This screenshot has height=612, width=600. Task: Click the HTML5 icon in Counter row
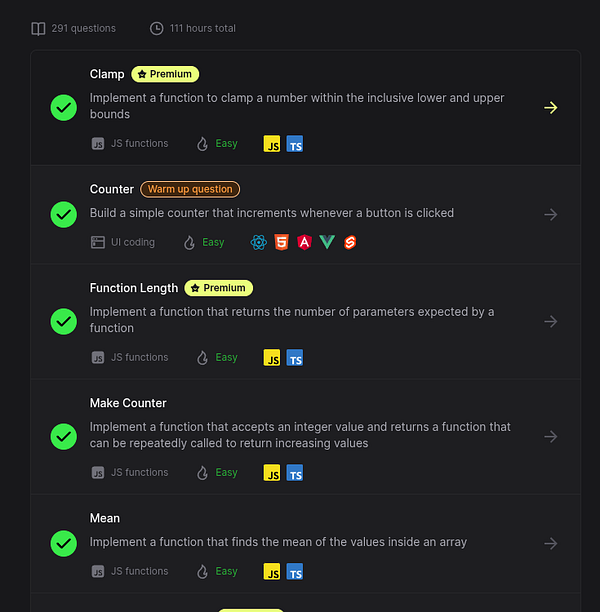[x=282, y=242]
